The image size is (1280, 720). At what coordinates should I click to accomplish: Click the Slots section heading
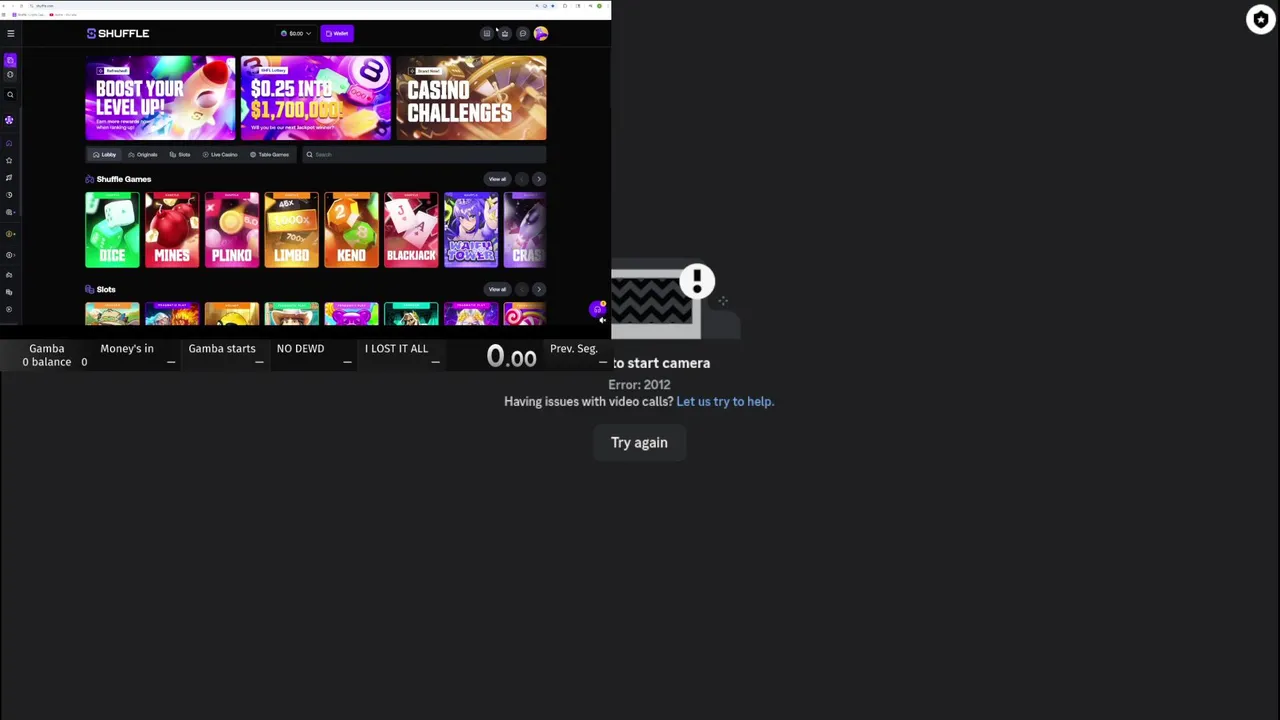(x=106, y=289)
